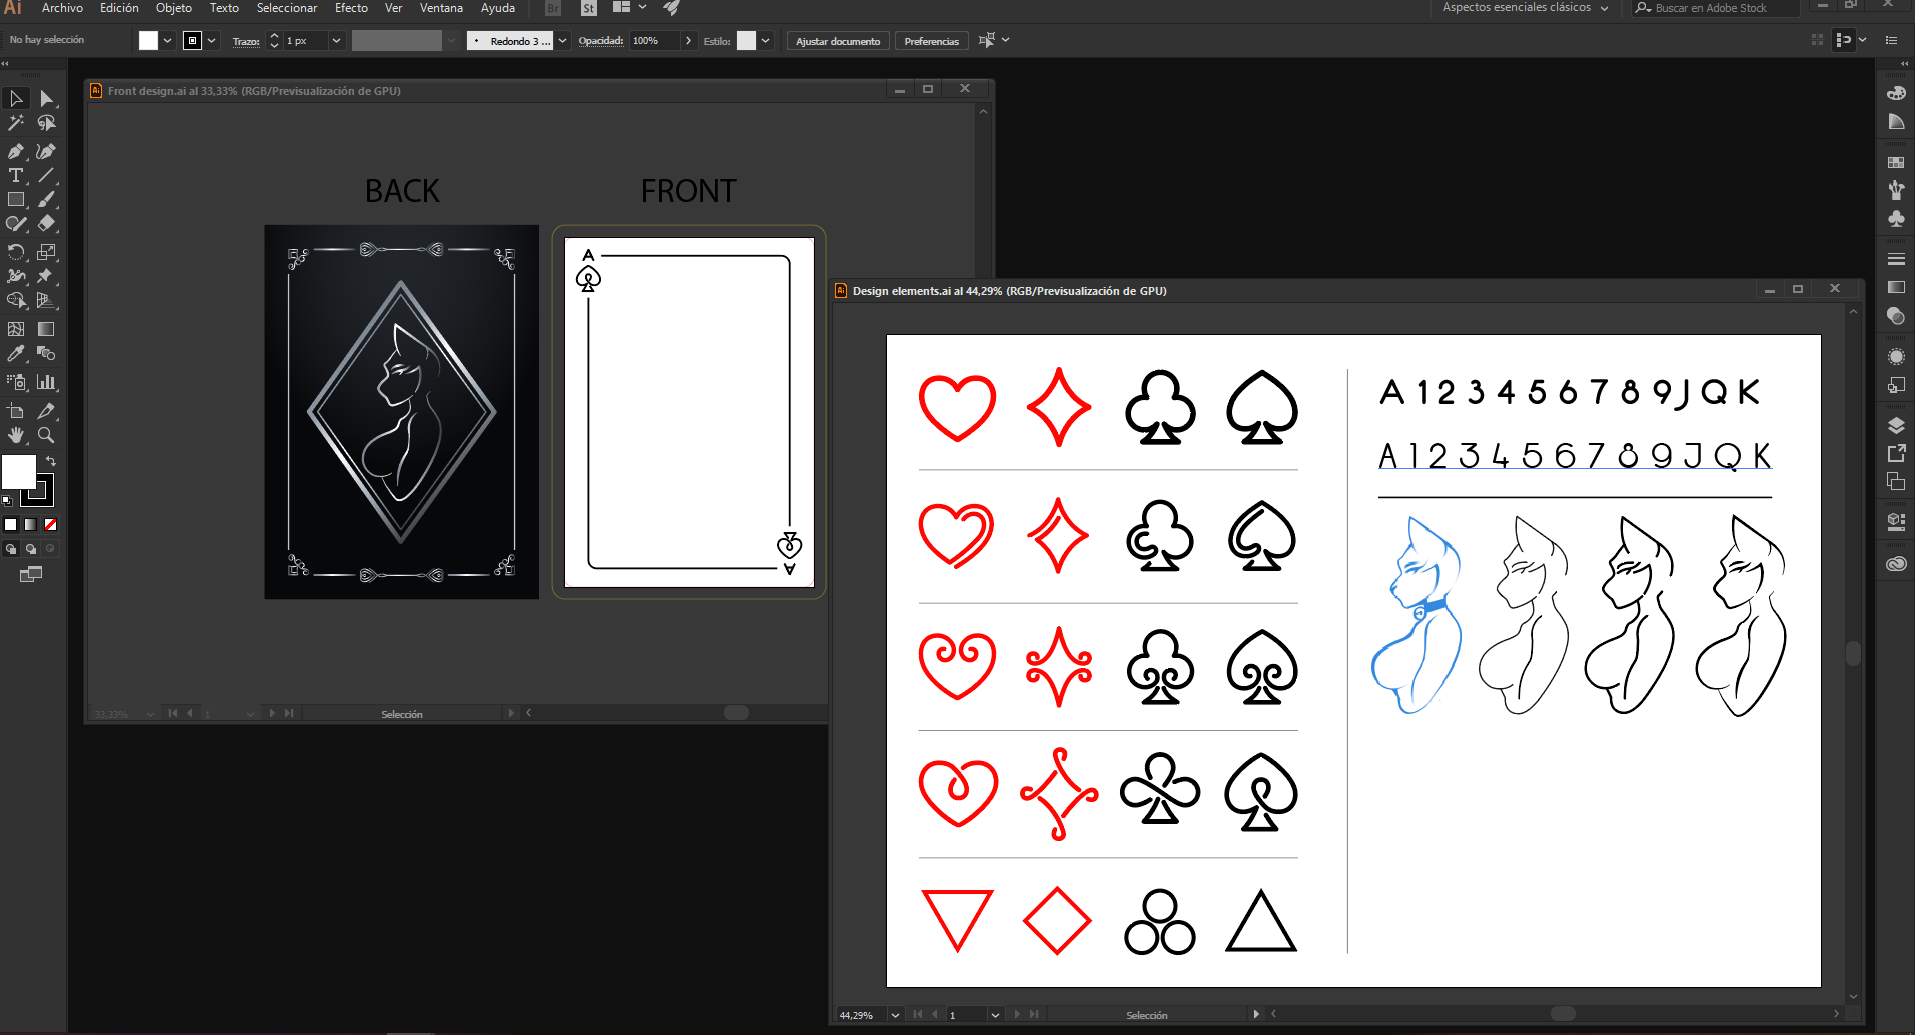Viewport: 1915px width, 1035px height.
Task: Open the Redondo 3 brush definition dropdown
Action: tap(563, 41)
